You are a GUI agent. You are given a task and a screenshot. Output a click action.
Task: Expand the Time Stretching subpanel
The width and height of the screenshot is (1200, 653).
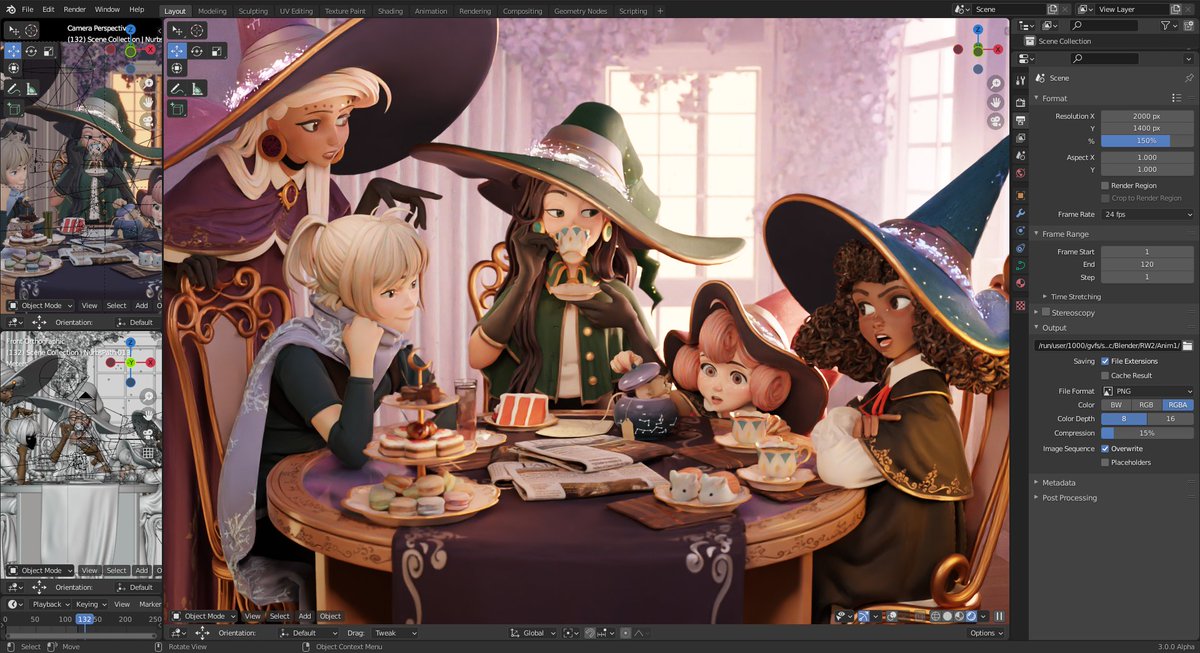pyautogui.click(x=1074, y=296)
